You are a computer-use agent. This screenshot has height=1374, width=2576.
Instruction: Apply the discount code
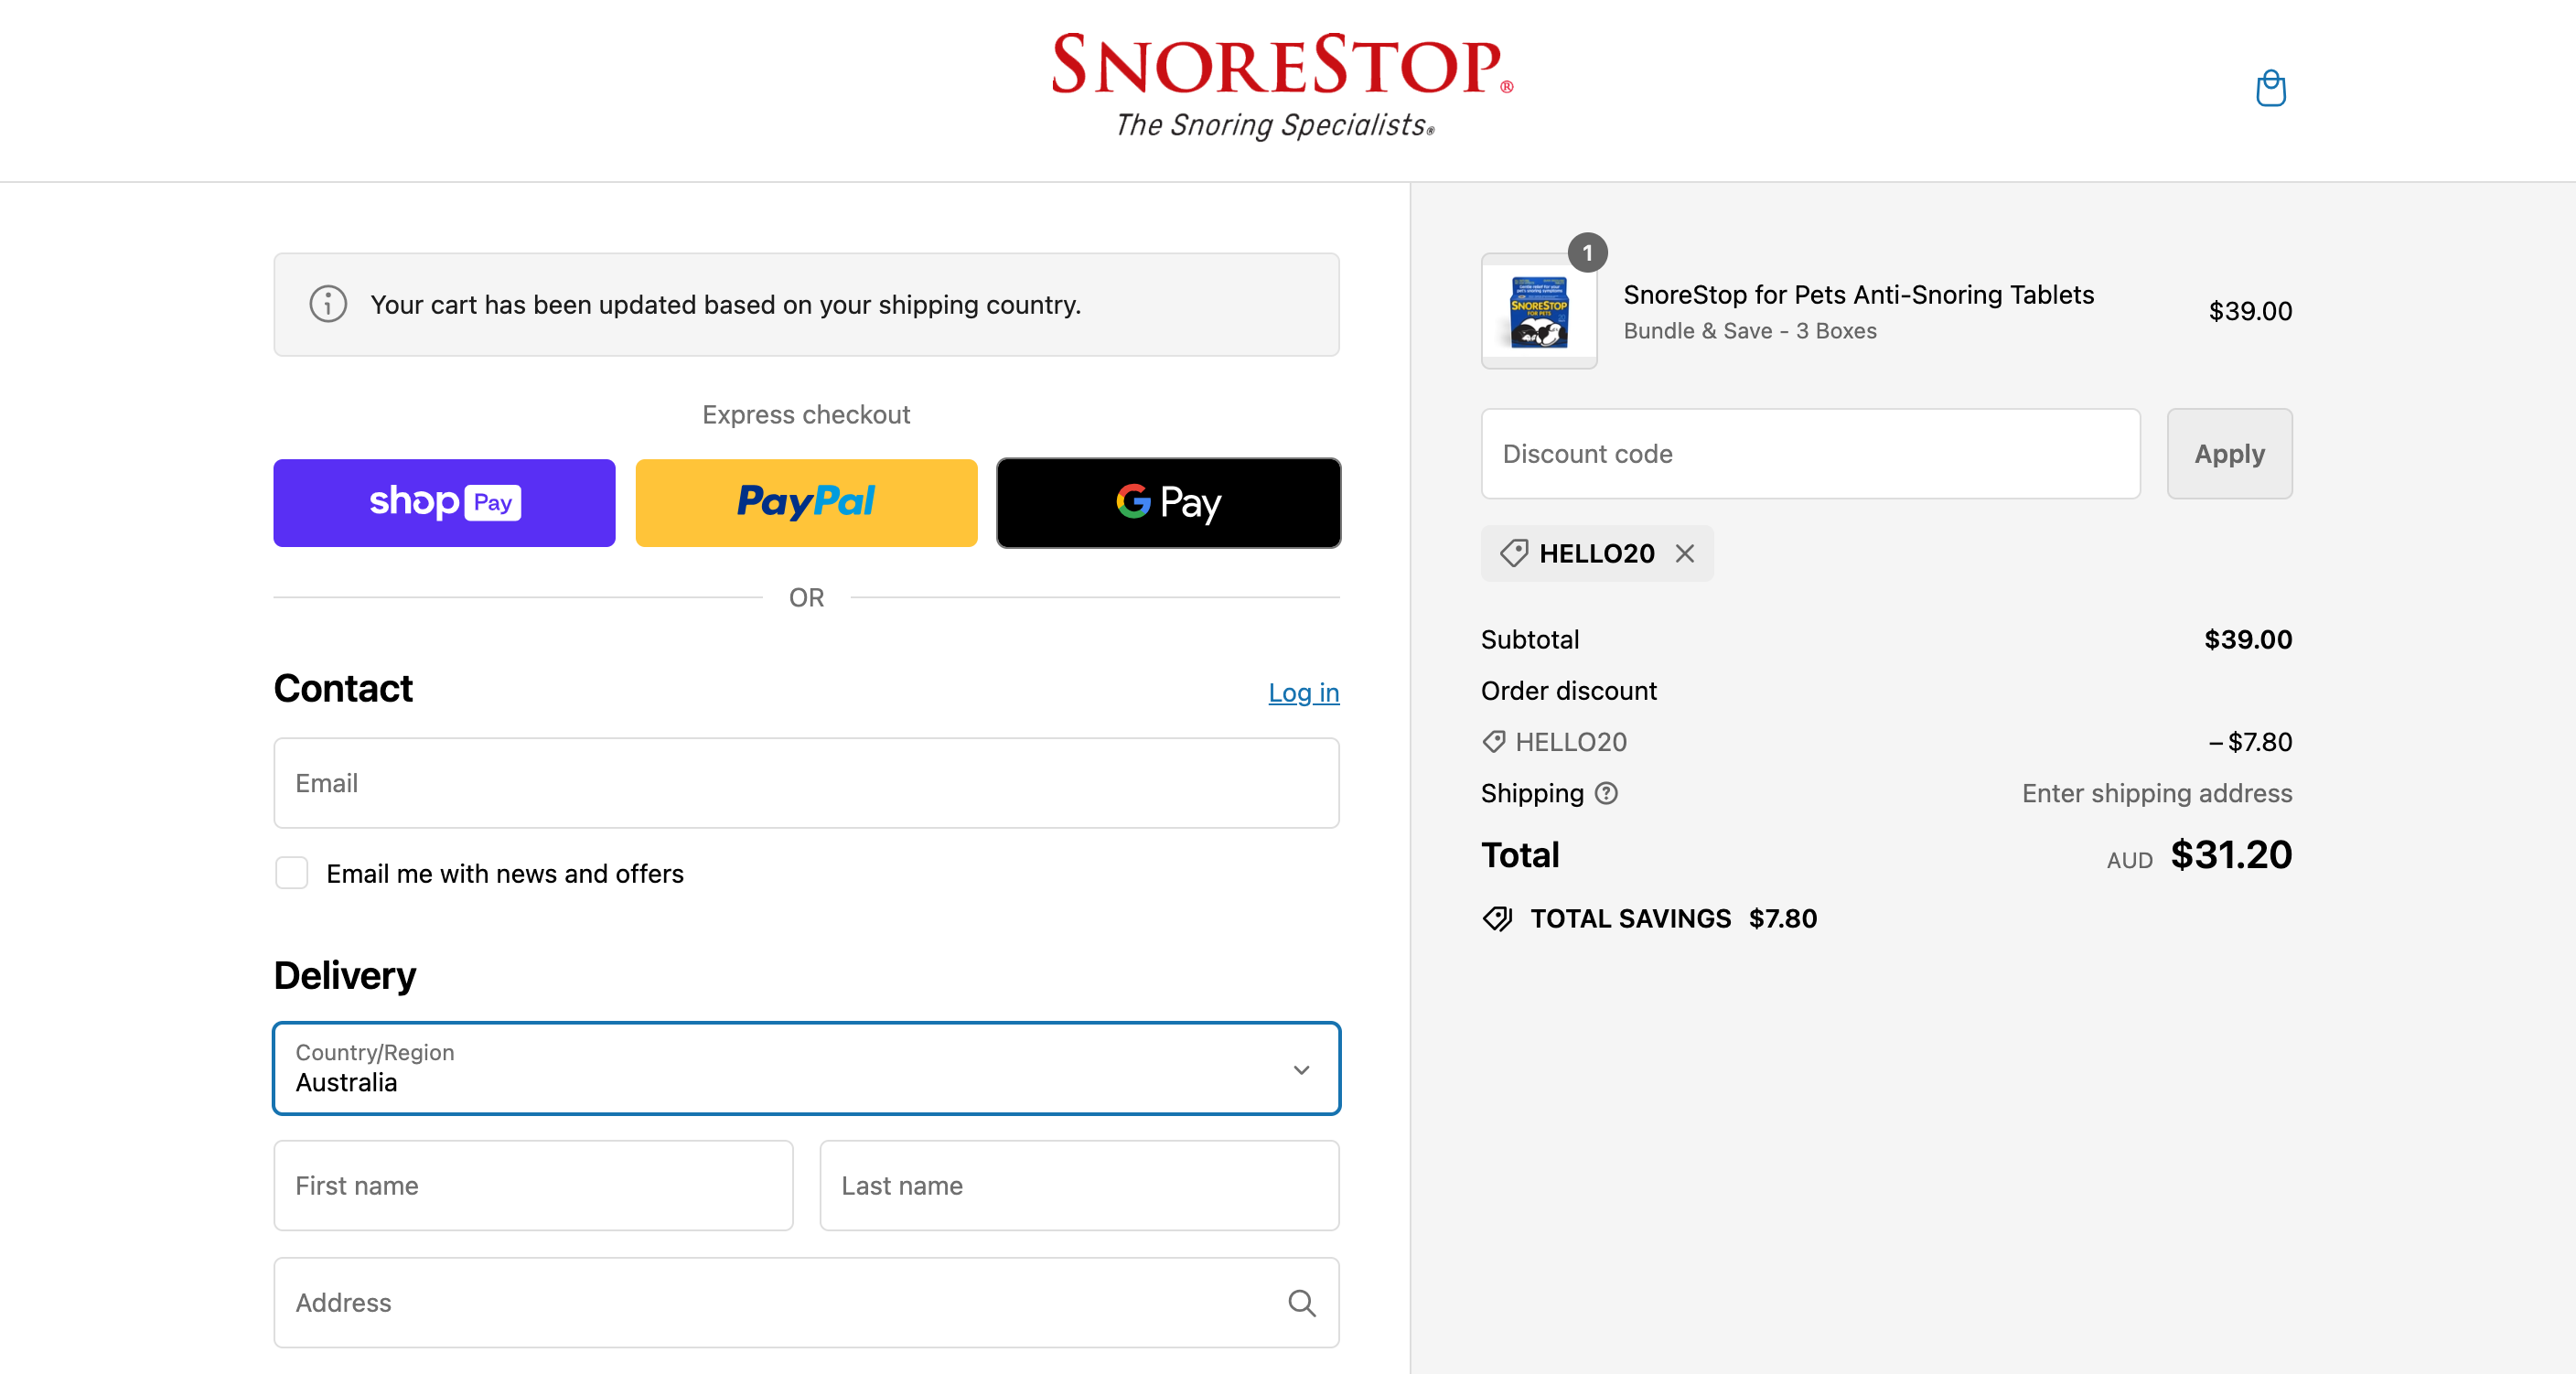coord(2229,453)
